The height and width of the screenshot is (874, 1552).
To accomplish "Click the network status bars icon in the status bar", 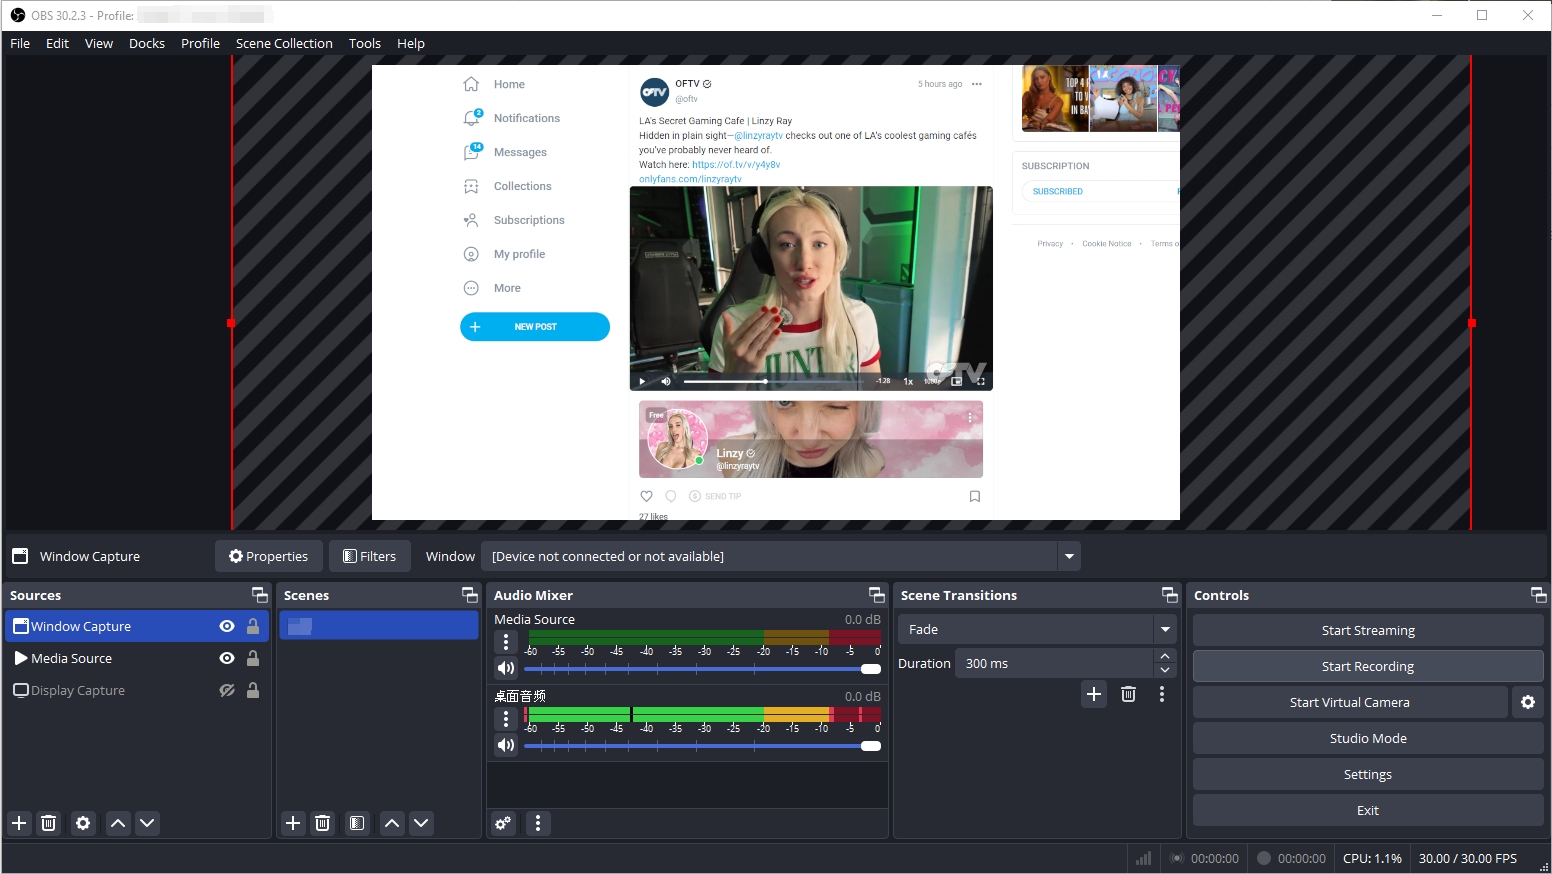I will 1143,858.
